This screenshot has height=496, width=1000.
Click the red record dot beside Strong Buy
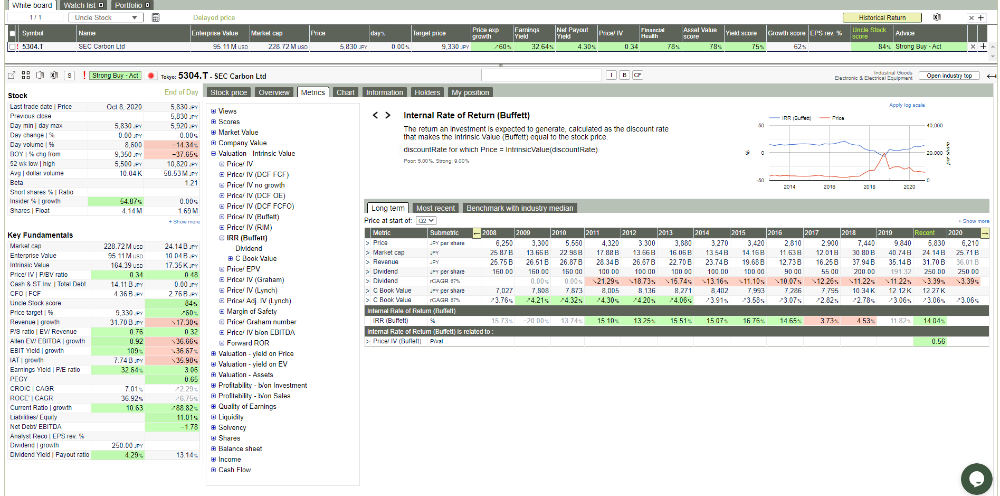tap(151, 76)
